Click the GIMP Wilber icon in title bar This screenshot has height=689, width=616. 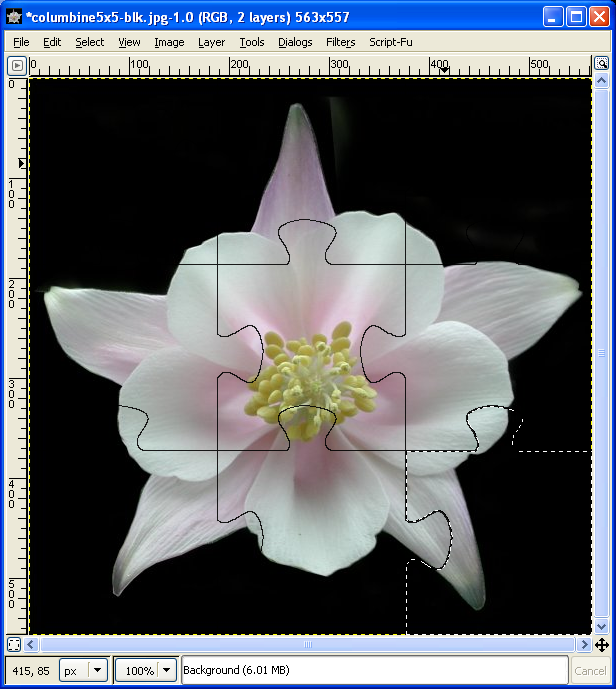pos(14,17)
